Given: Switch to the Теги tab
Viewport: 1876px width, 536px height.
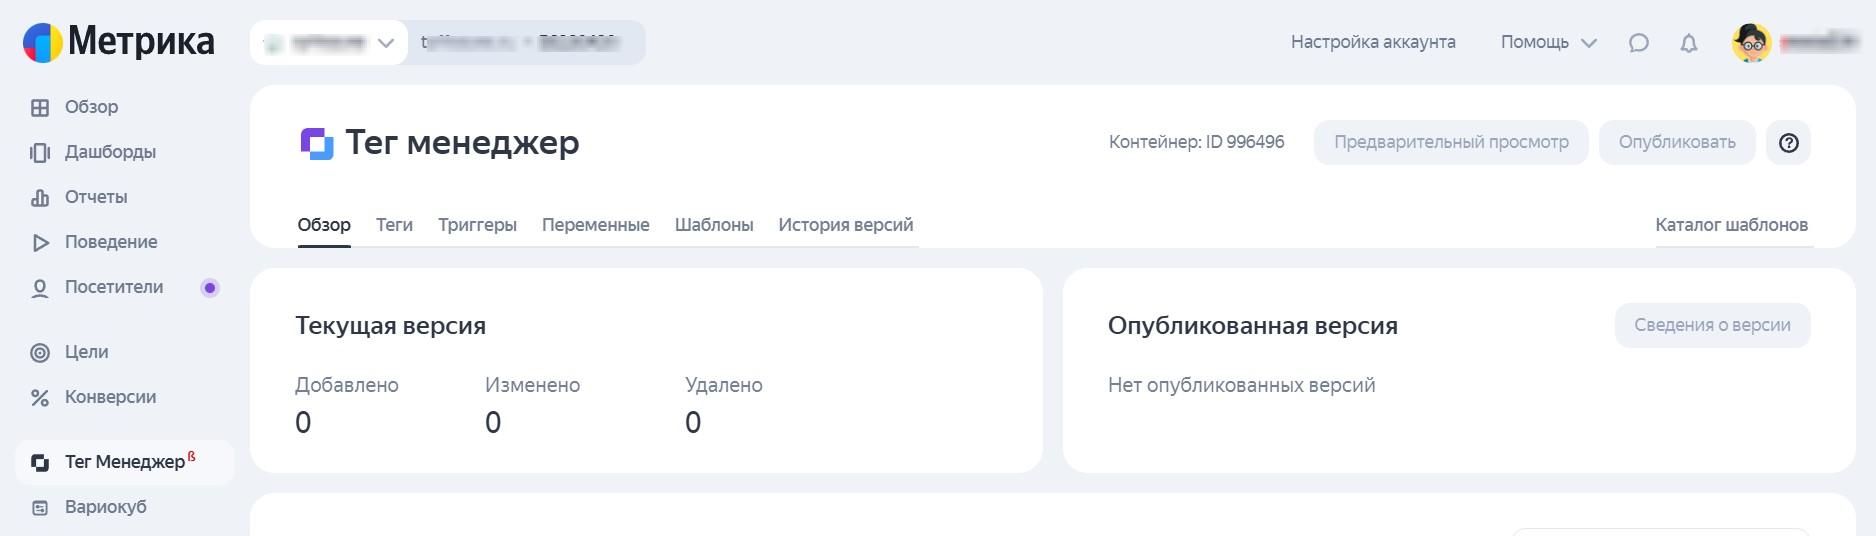Looking at the screenshot, I should tap(394, 225).
